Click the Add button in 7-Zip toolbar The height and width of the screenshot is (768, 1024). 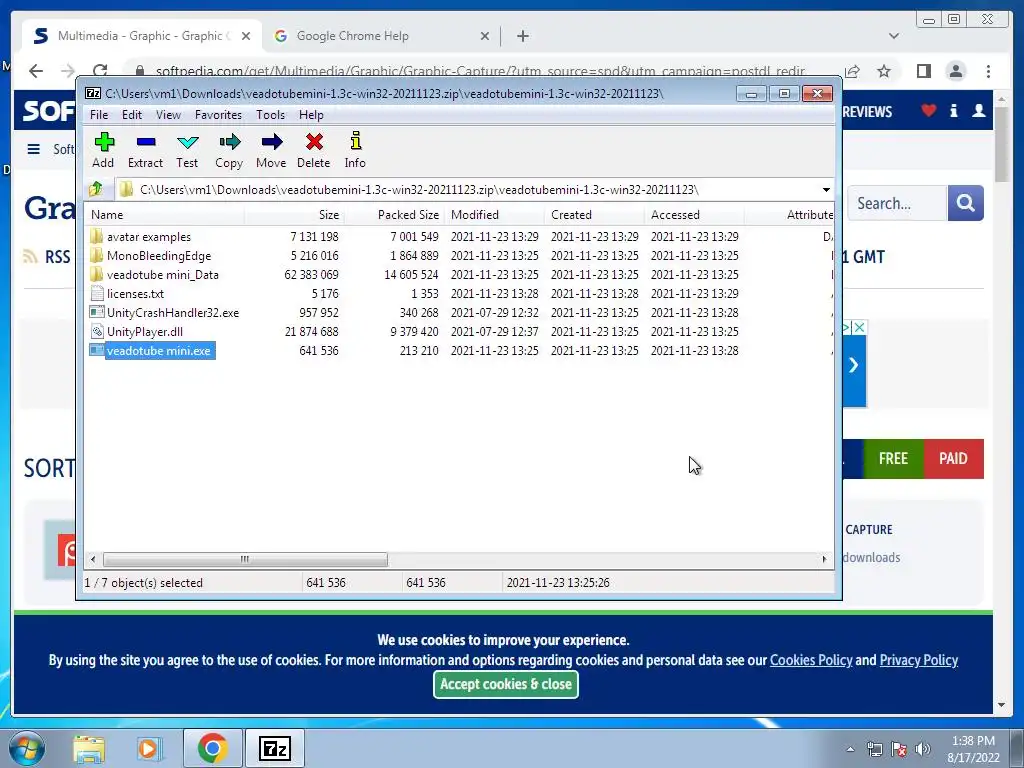(x=103, y=150)
